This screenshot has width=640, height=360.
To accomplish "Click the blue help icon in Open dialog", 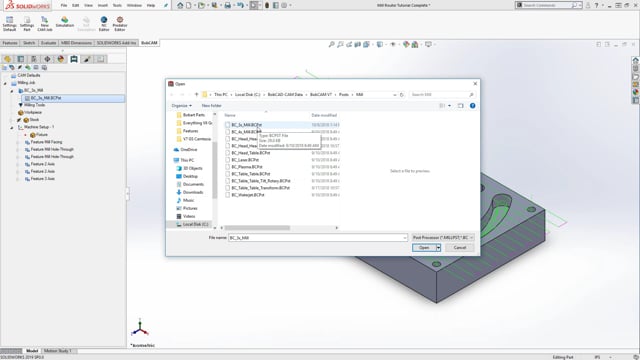I will point(472,106).
